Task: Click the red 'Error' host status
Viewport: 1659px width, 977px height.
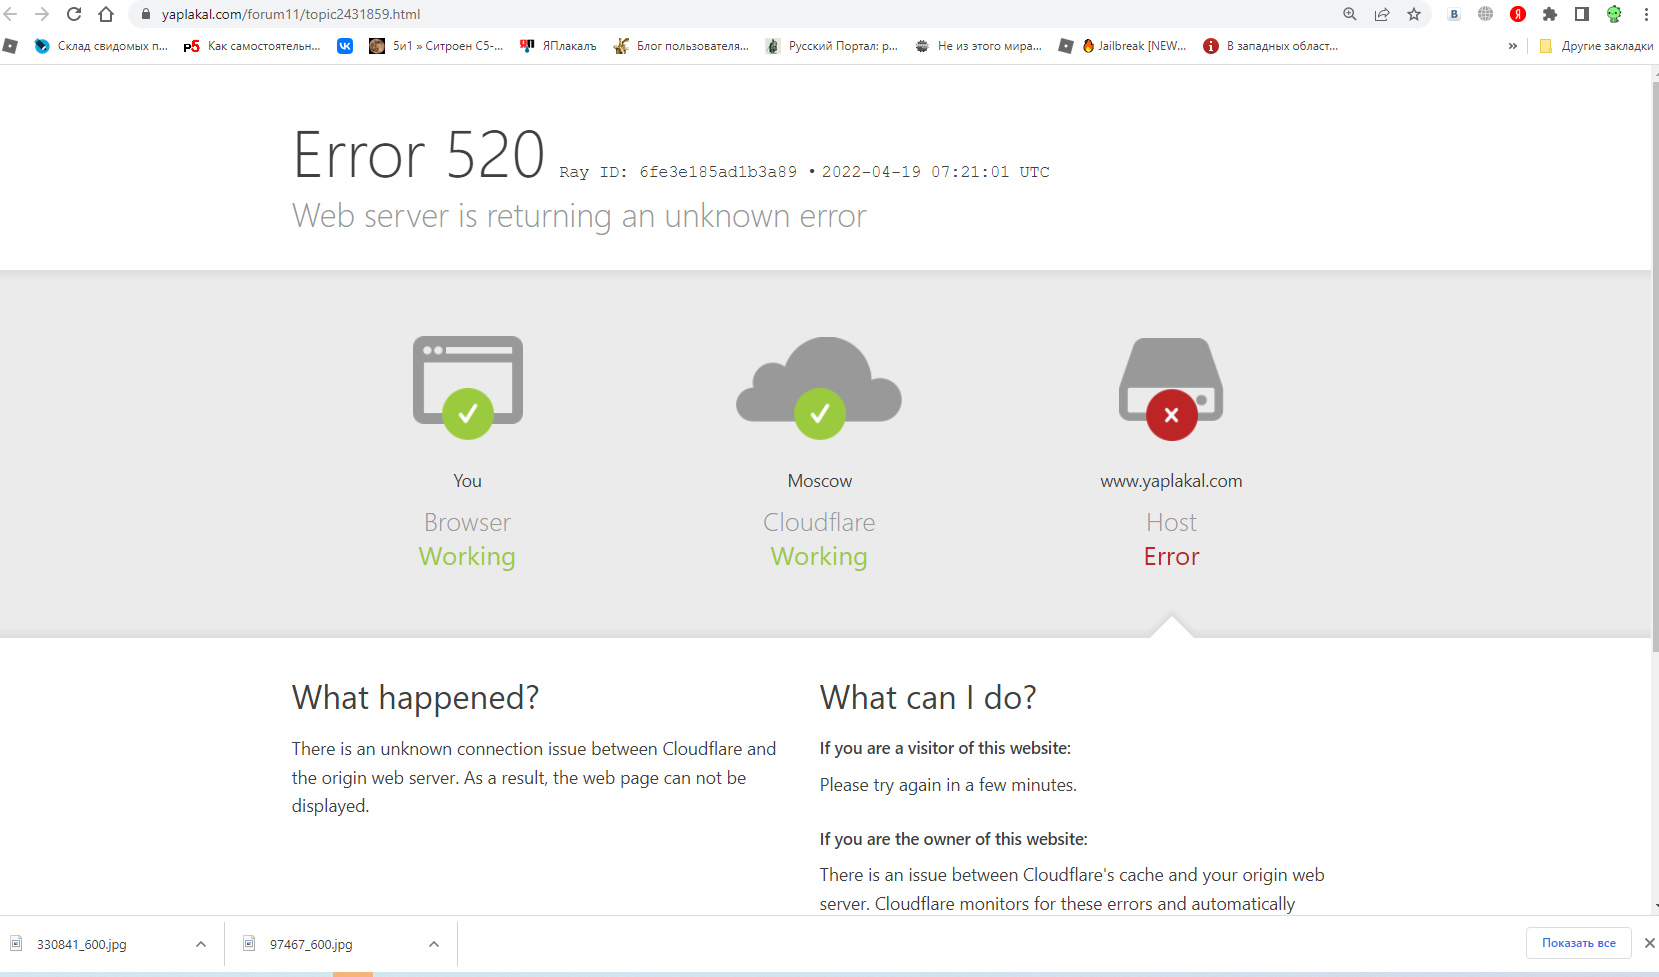Action: (x=1171, y=557)
